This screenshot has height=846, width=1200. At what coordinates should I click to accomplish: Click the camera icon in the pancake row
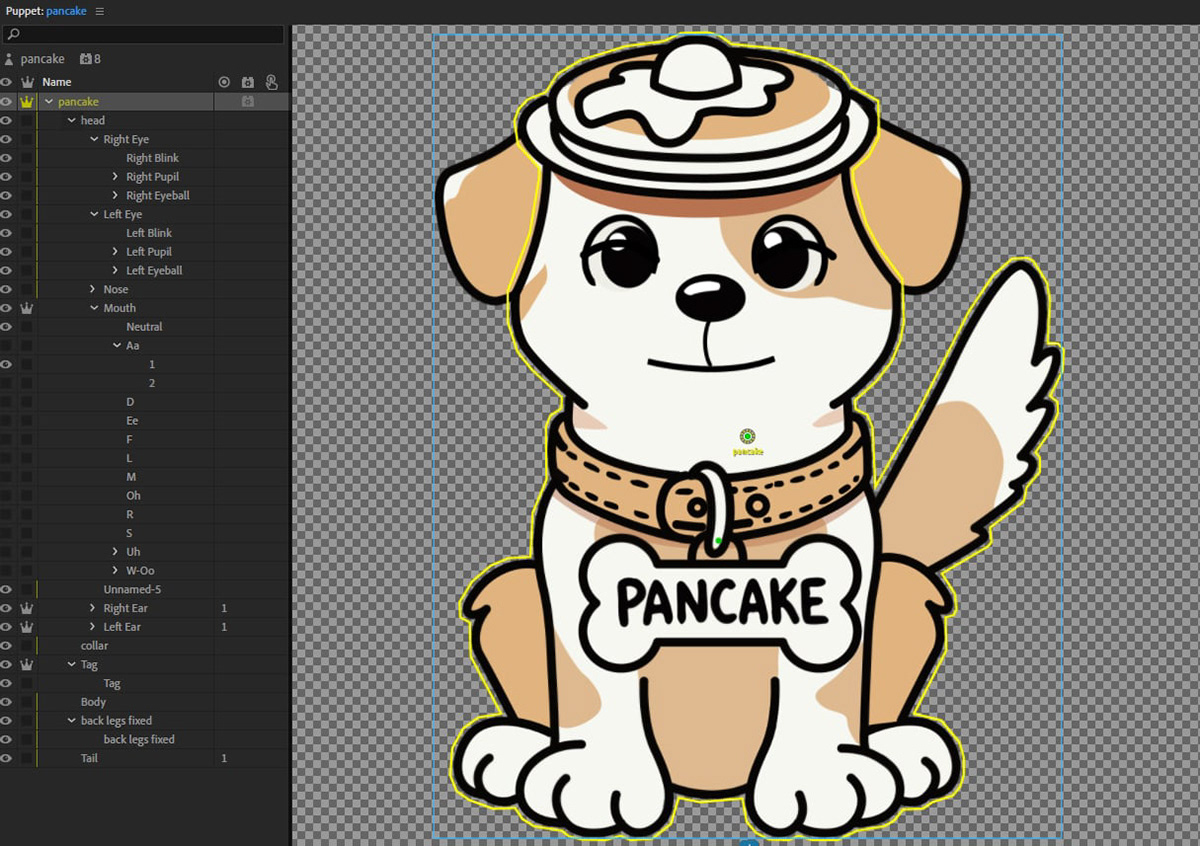(248, 101)
